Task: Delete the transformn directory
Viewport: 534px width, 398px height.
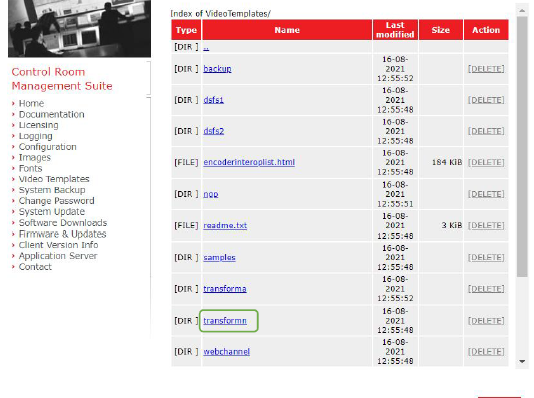Action: point(486,321)
